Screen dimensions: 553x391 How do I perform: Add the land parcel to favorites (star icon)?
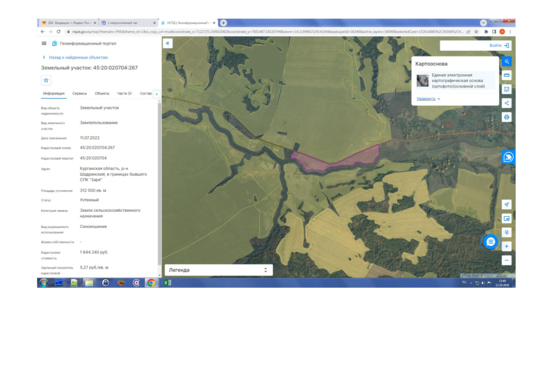46,80
